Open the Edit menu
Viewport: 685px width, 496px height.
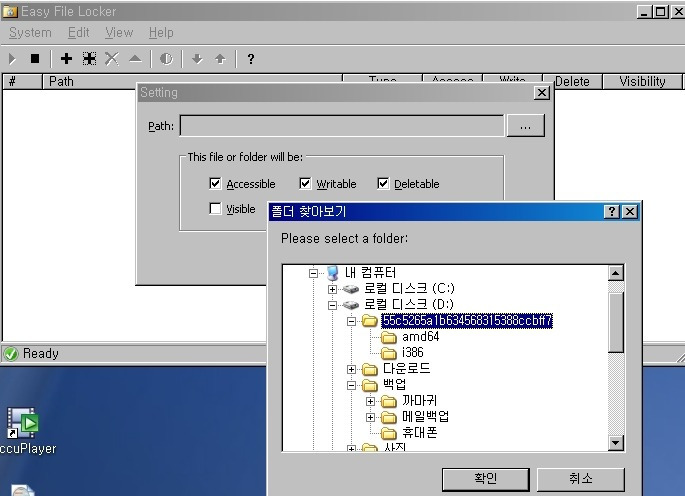pos(79,33)
